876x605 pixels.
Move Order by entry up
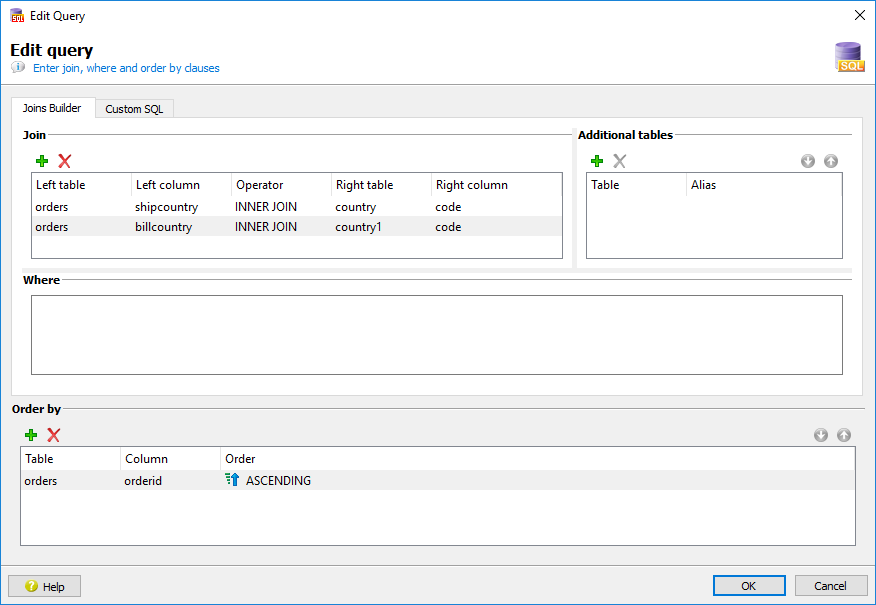844,435
